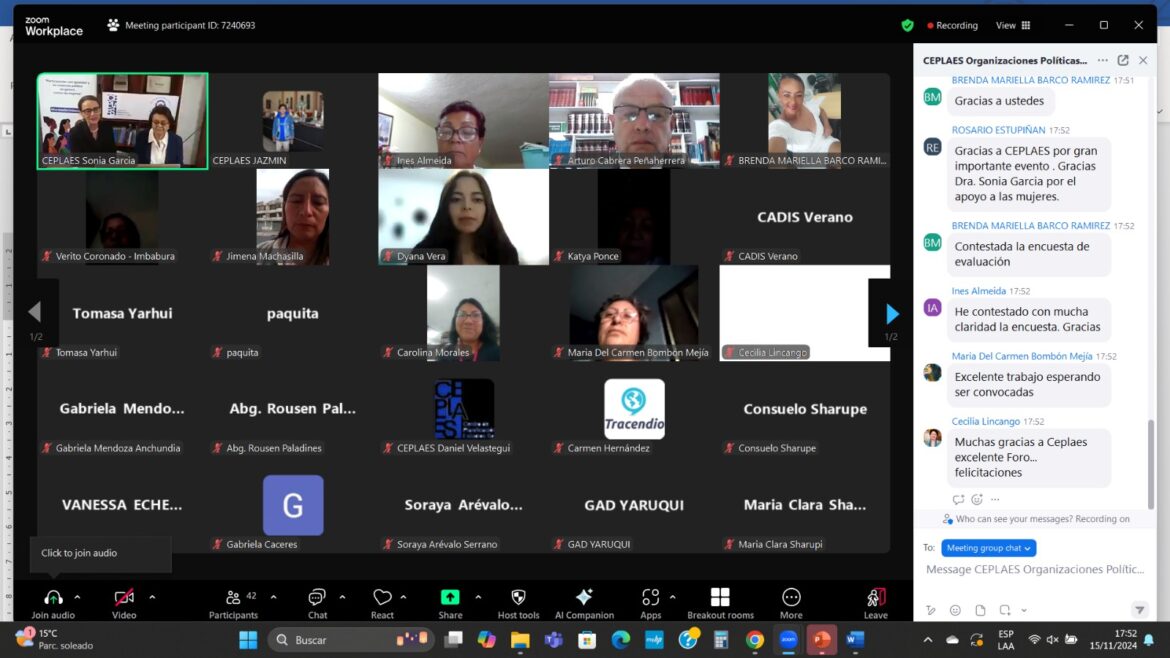Expand the arrow next to Participants
This screenshot has height=658, width=1170.
point(273,597)
